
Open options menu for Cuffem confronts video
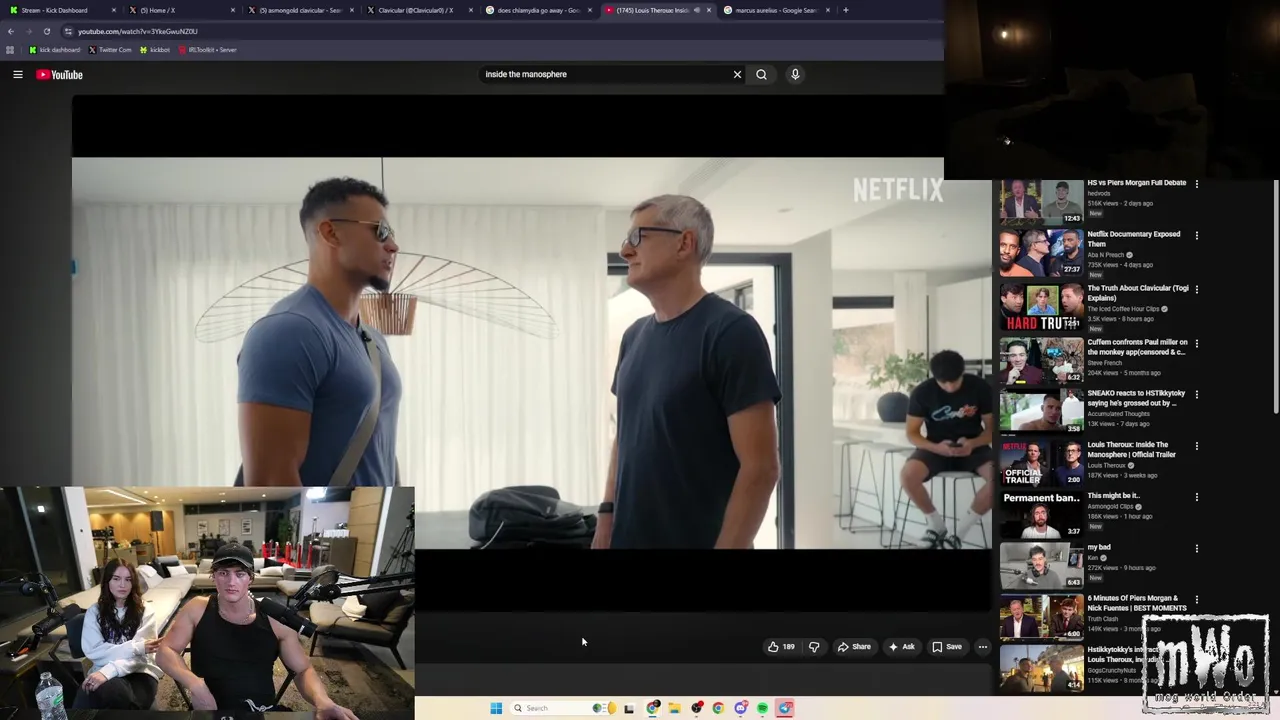click(x=1197, y=343)
